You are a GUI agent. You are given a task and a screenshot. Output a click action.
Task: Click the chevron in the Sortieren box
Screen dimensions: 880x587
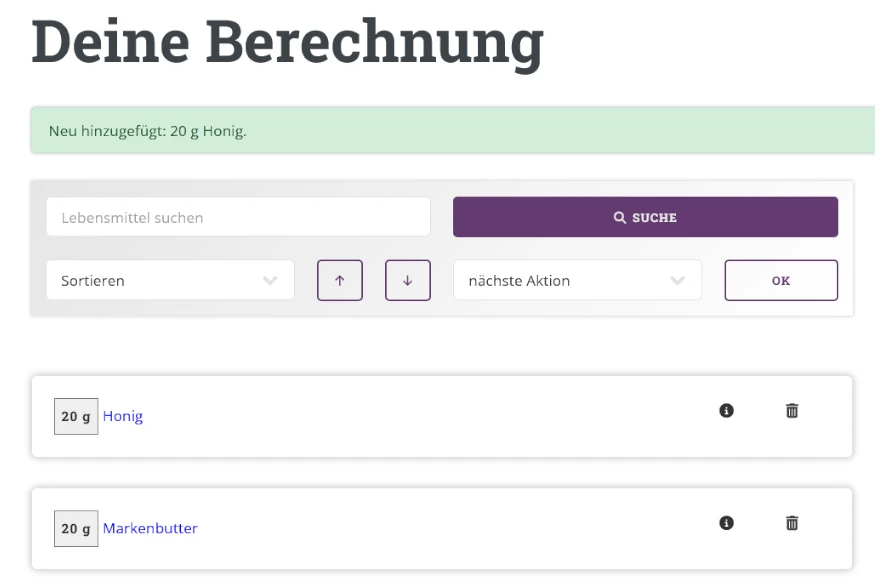click(270, 281)
